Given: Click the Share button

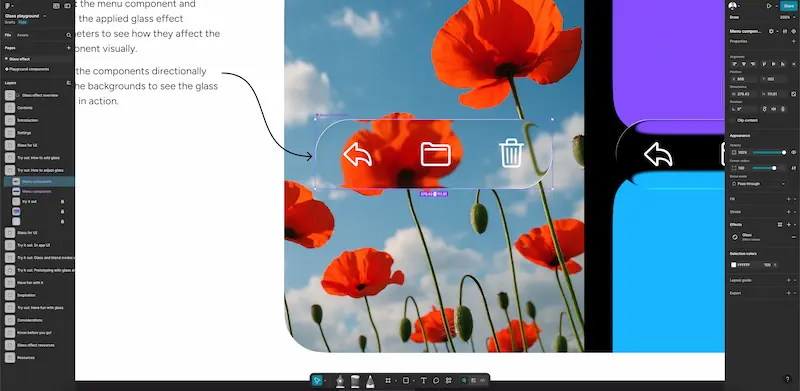Looking at the screenshot, I should 789,6.
